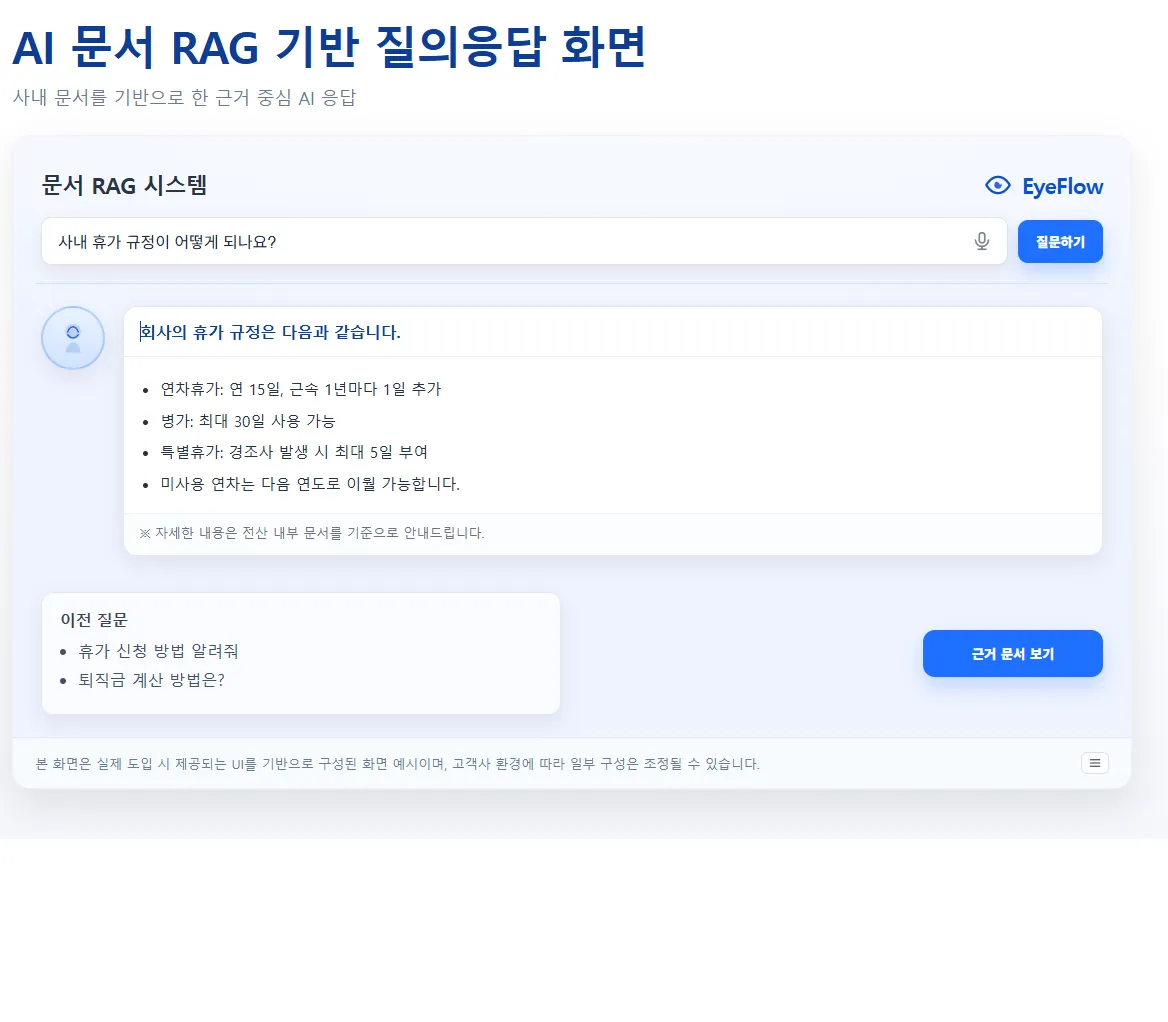1168x1022 pixels.
Task: Click subtitle 사내 문서를 기반으로 한 근거
Action: [x=185, y=98]
